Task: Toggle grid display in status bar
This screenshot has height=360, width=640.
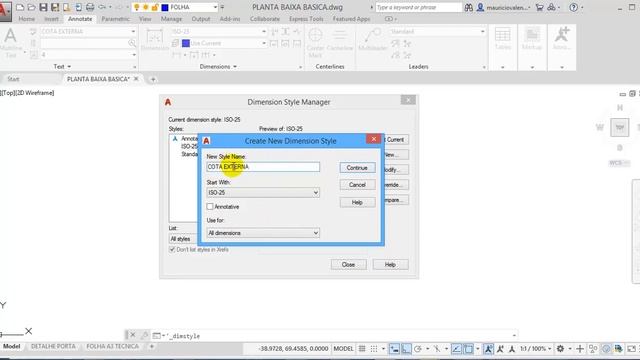Action: pos(362,349)
